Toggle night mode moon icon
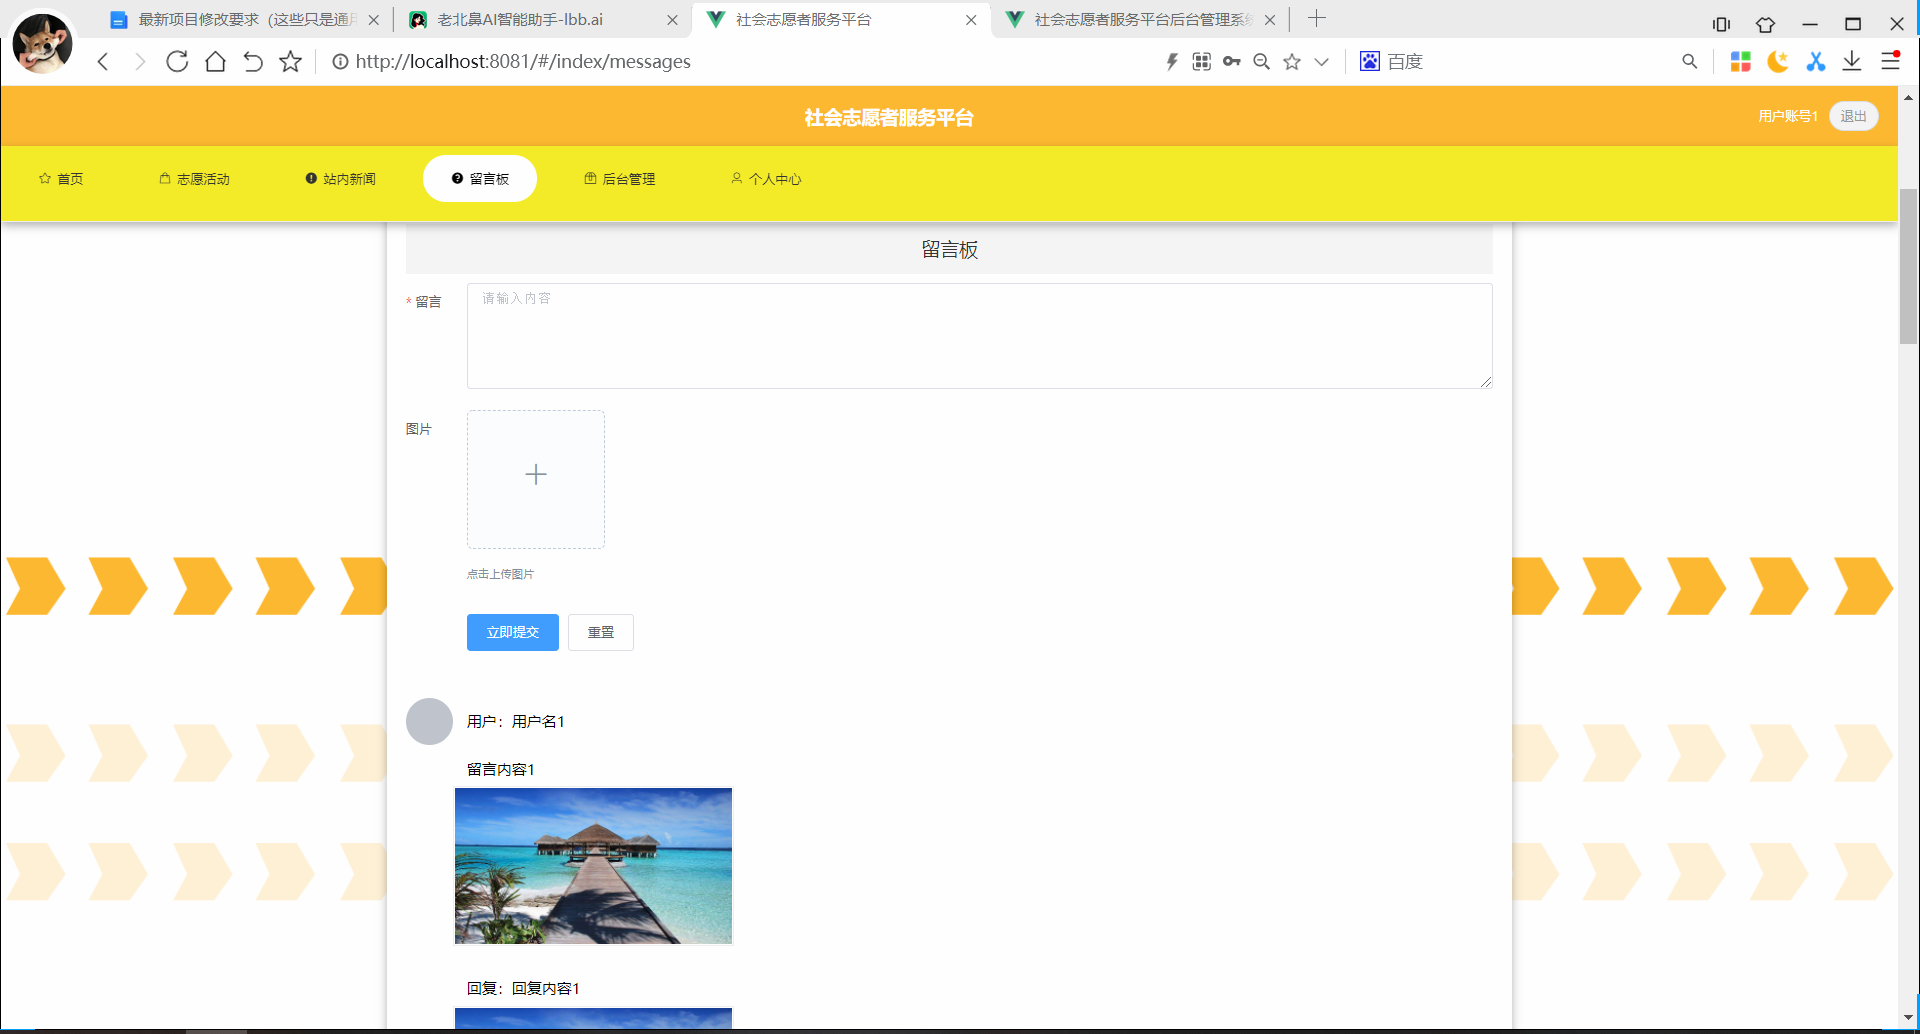This screenshot has height=1034, width=1920. 1777,62
